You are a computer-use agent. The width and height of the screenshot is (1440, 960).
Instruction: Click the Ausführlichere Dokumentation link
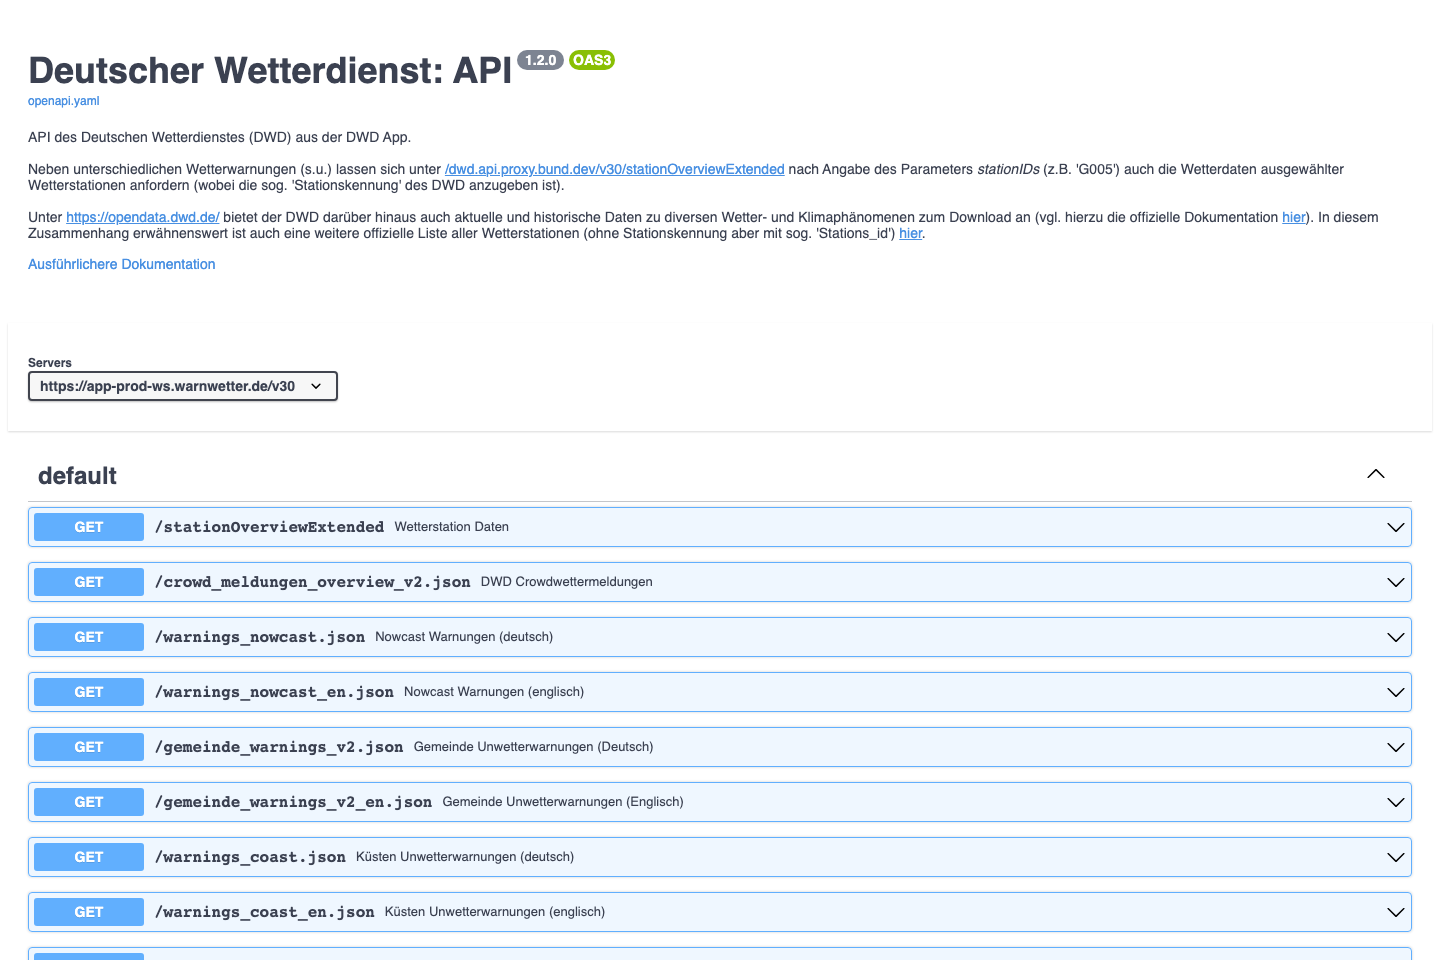(x=121, y=264)
